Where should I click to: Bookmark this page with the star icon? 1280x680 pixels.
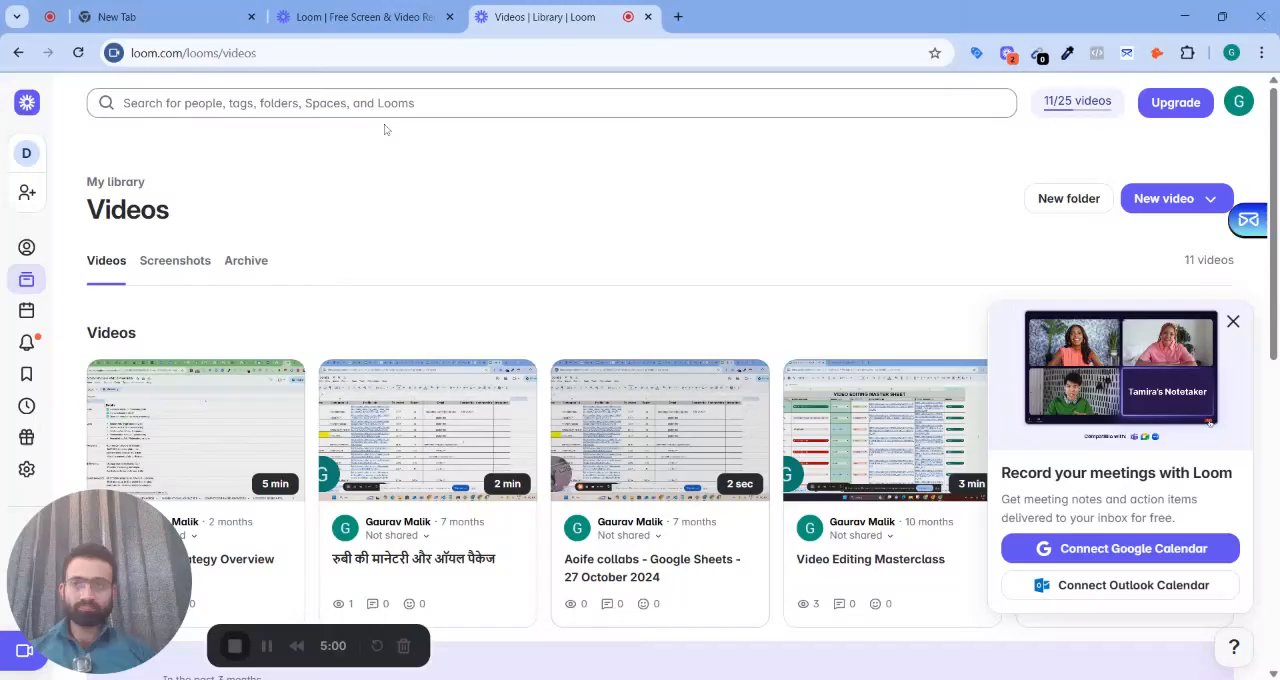[x=935, y=53]
